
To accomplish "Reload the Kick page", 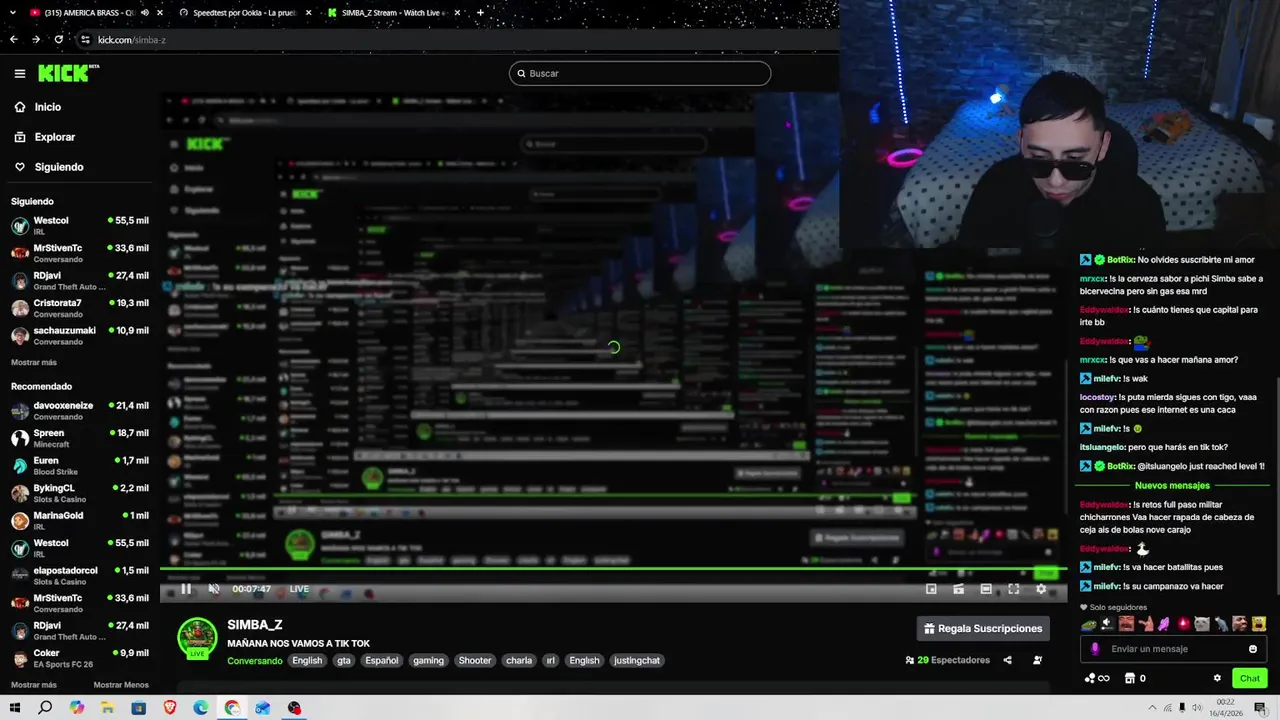I will coord(58,40).
